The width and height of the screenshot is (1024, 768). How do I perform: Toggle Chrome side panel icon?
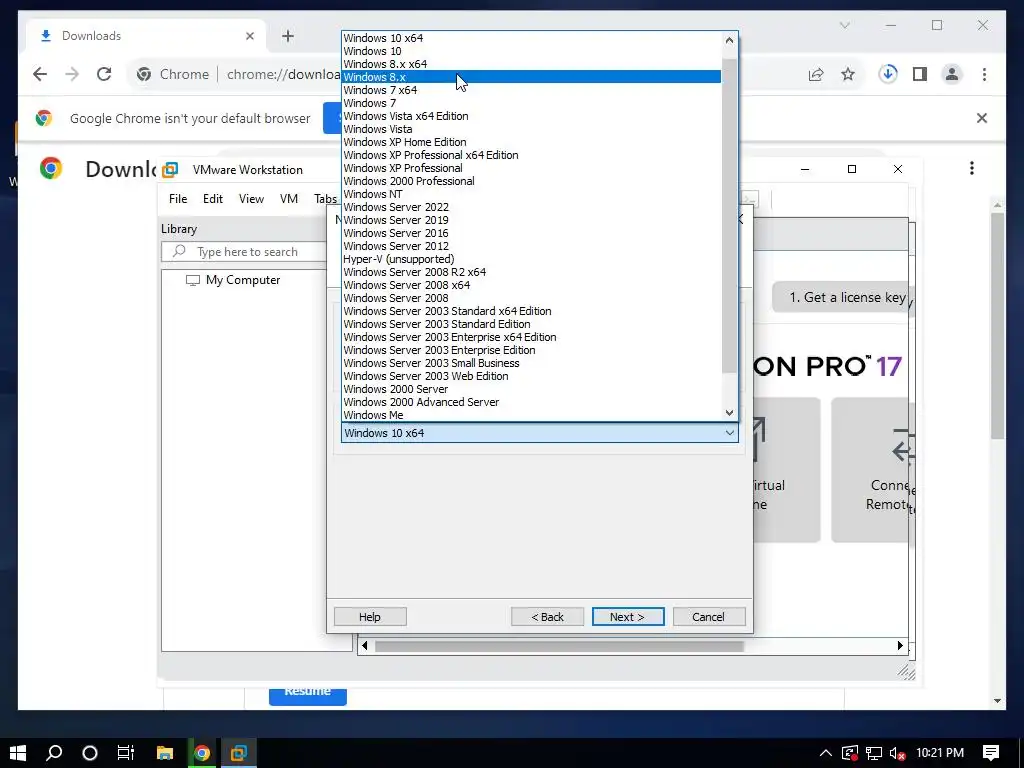(x=920, y=74)
